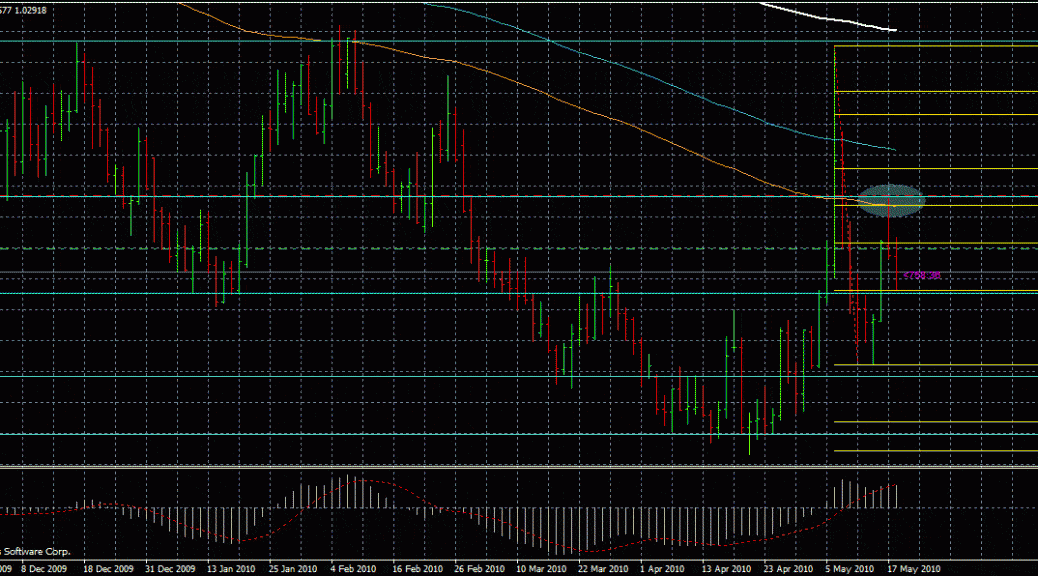The image size is (1038, 576).
Task: Click the 10 Mar 2010 date label
Action: click(541, 569)
